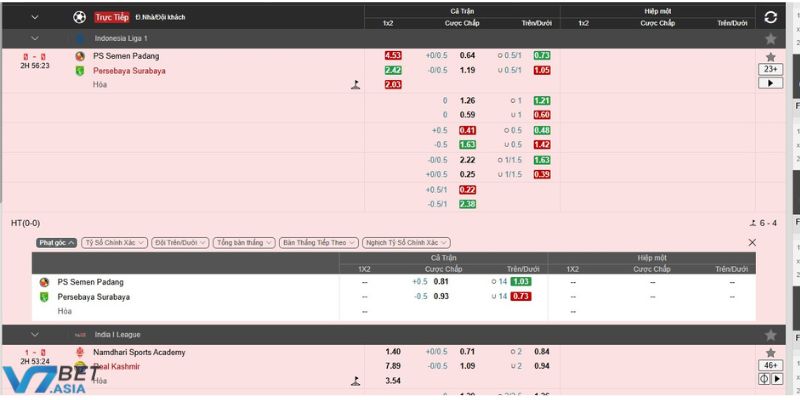Collapse the Indonesia Liga 1 section

tap(35, 38)
